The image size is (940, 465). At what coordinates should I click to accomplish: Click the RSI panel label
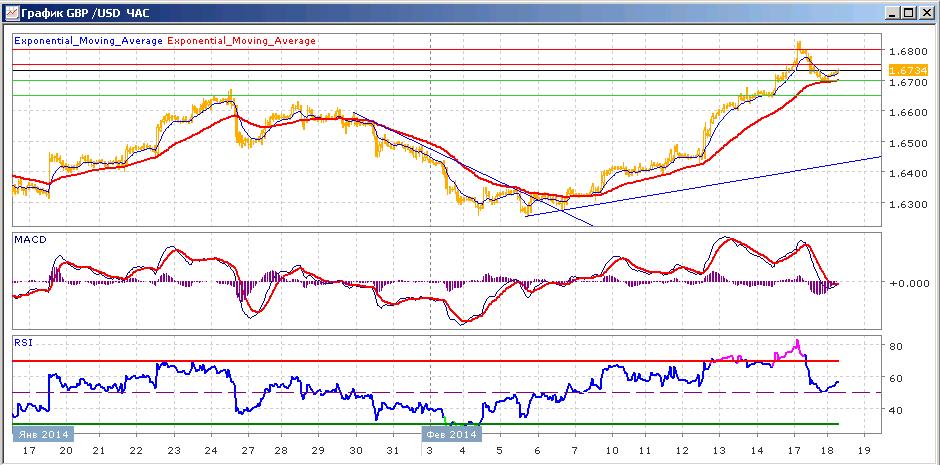click(21, 343)
